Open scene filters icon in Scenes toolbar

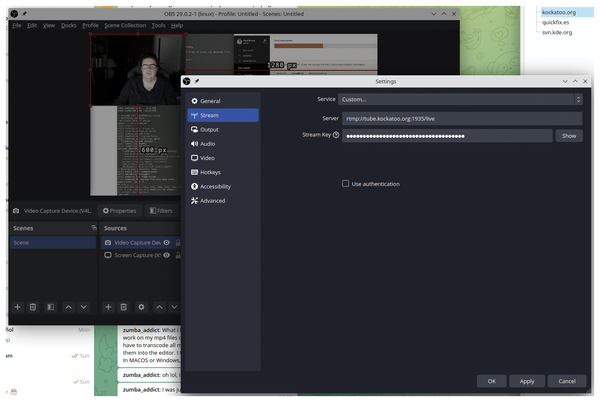click(51, 307)
